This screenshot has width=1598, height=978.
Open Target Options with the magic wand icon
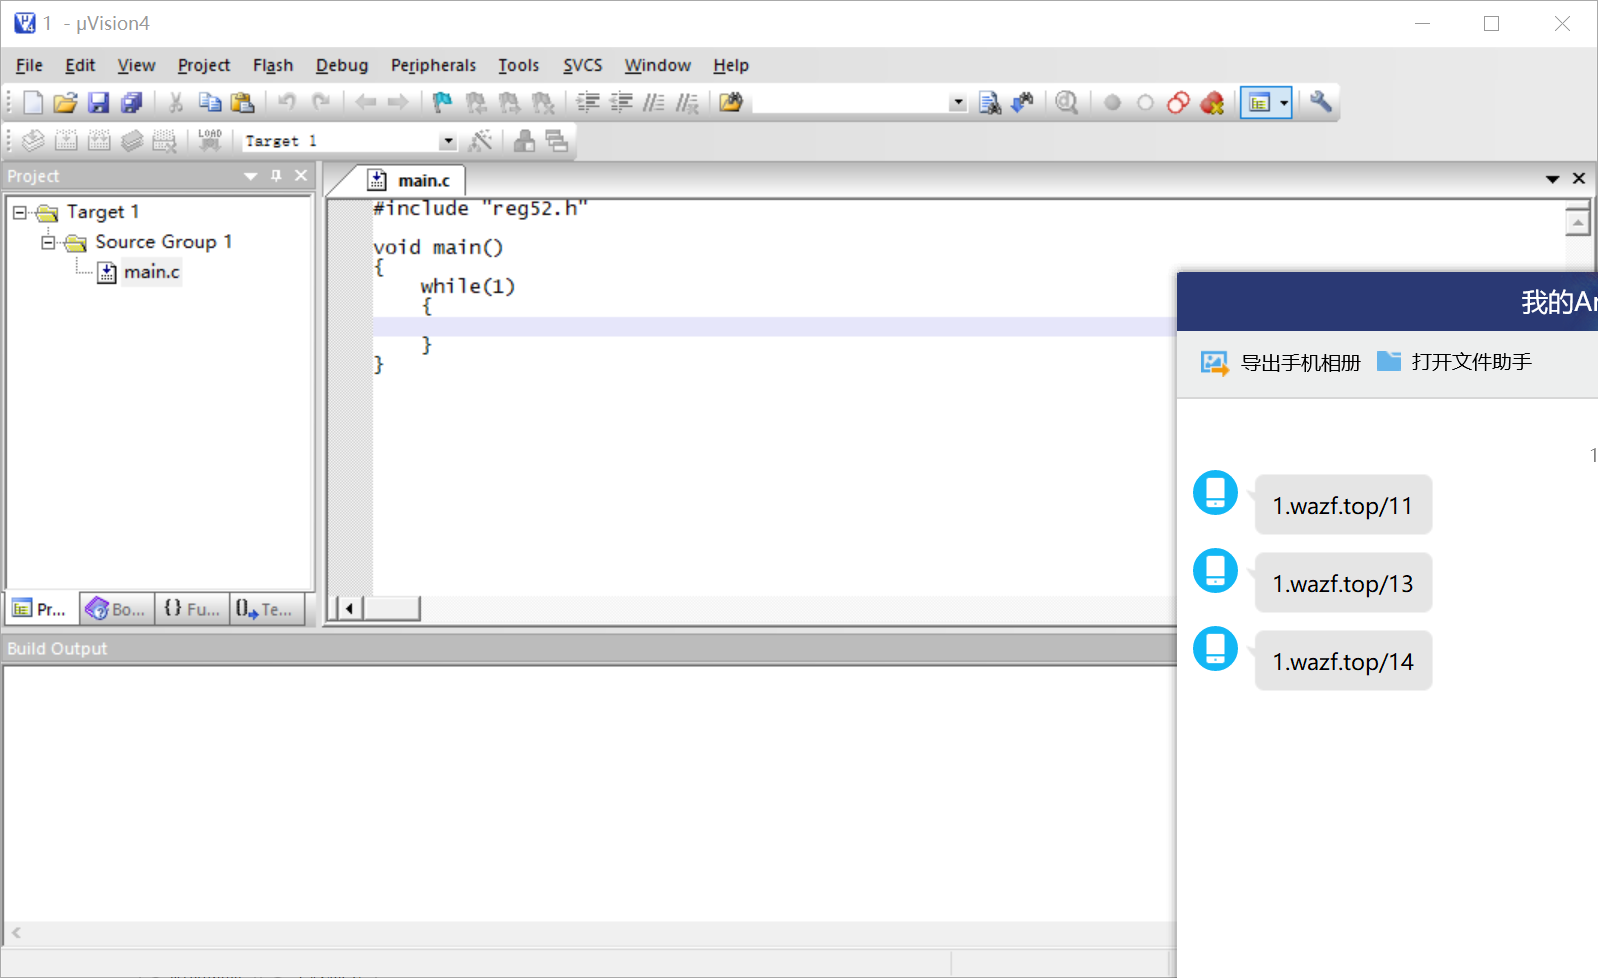pos(480,140)
